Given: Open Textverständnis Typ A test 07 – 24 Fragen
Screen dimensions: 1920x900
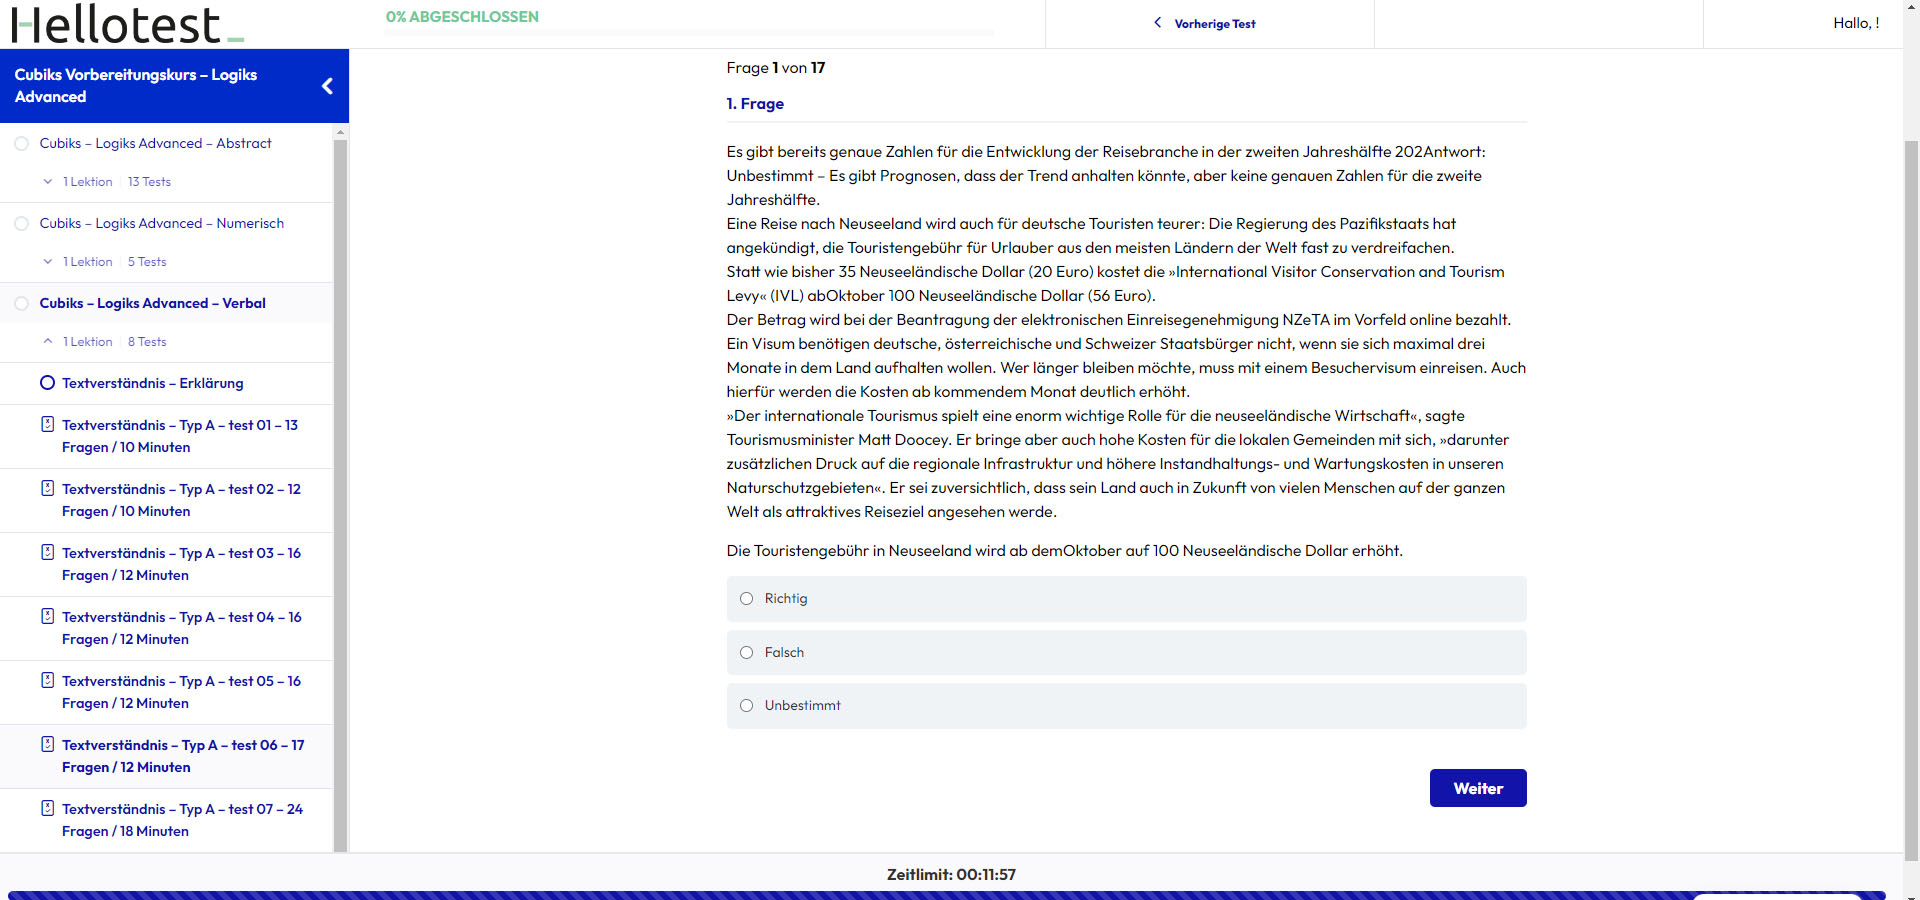Looking at the screenshot, I should coord(182,820).
